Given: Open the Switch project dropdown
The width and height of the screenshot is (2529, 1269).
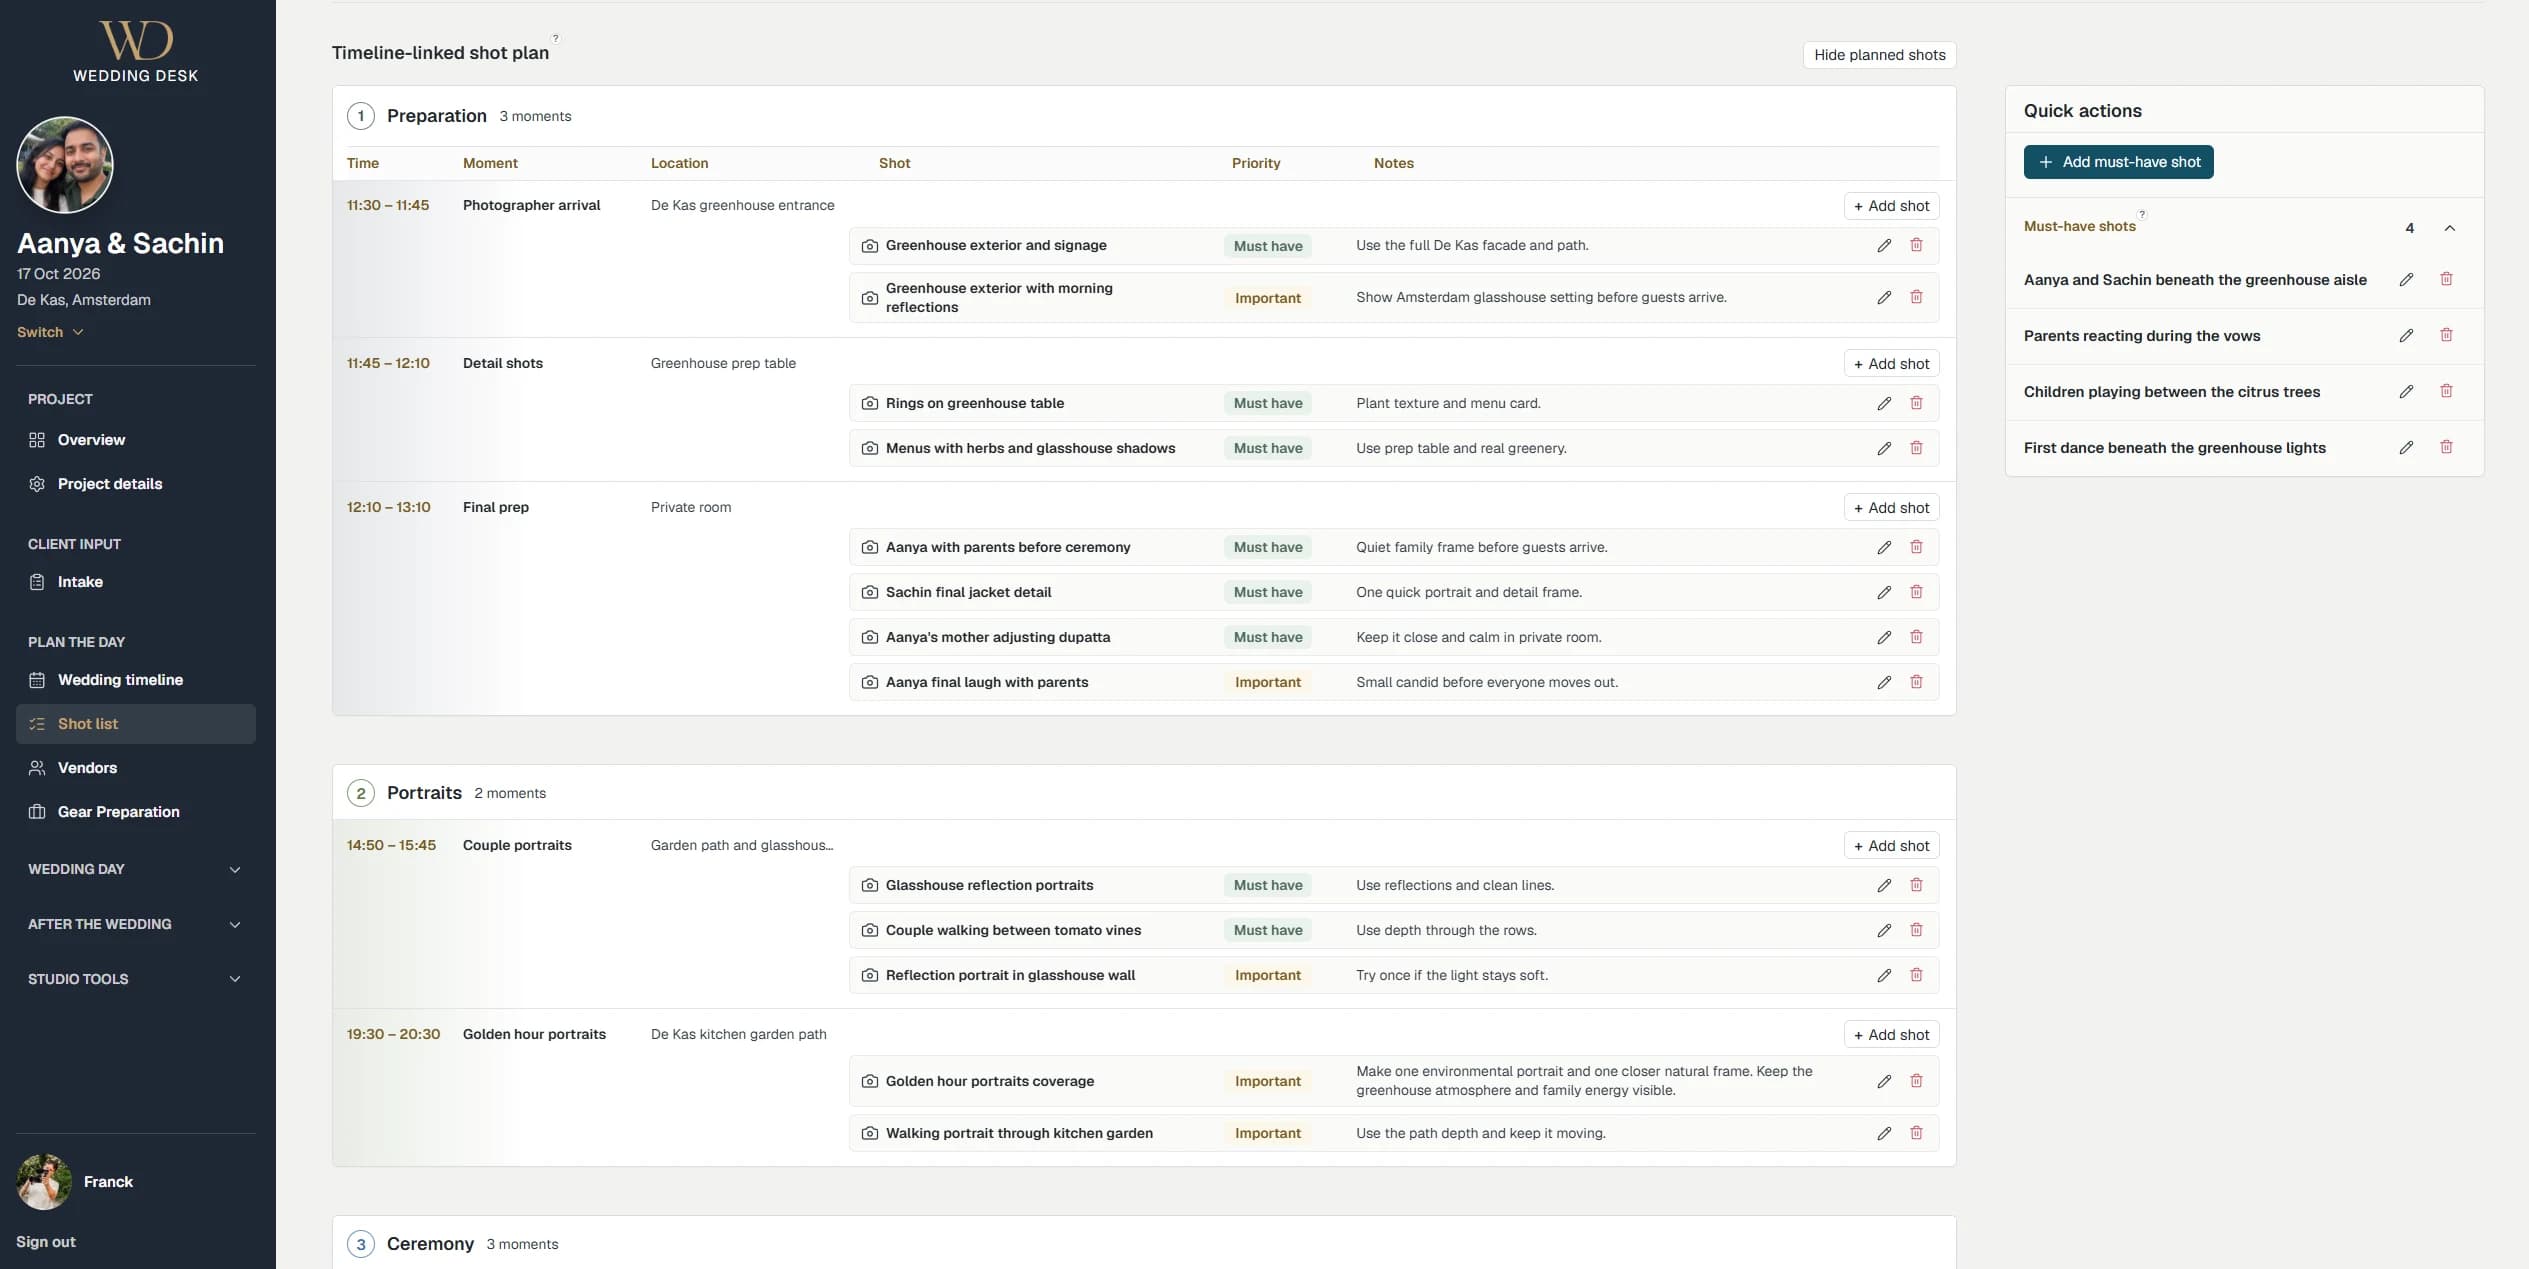Looking at the screenshot, I should [x=50, y=332].
